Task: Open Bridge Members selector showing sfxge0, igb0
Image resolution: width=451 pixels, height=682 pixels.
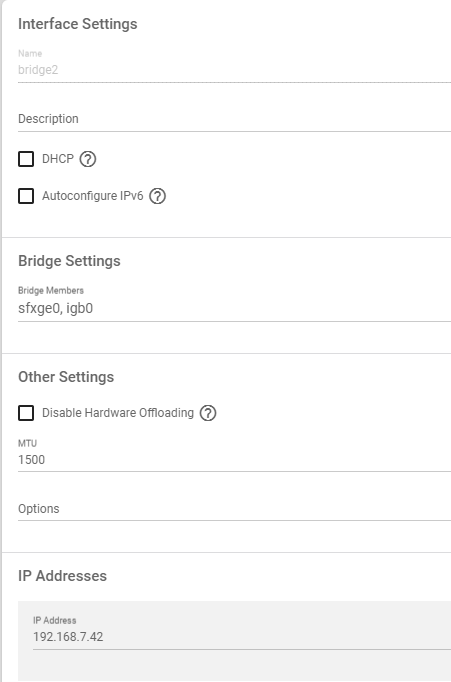Action: [234, 308]
